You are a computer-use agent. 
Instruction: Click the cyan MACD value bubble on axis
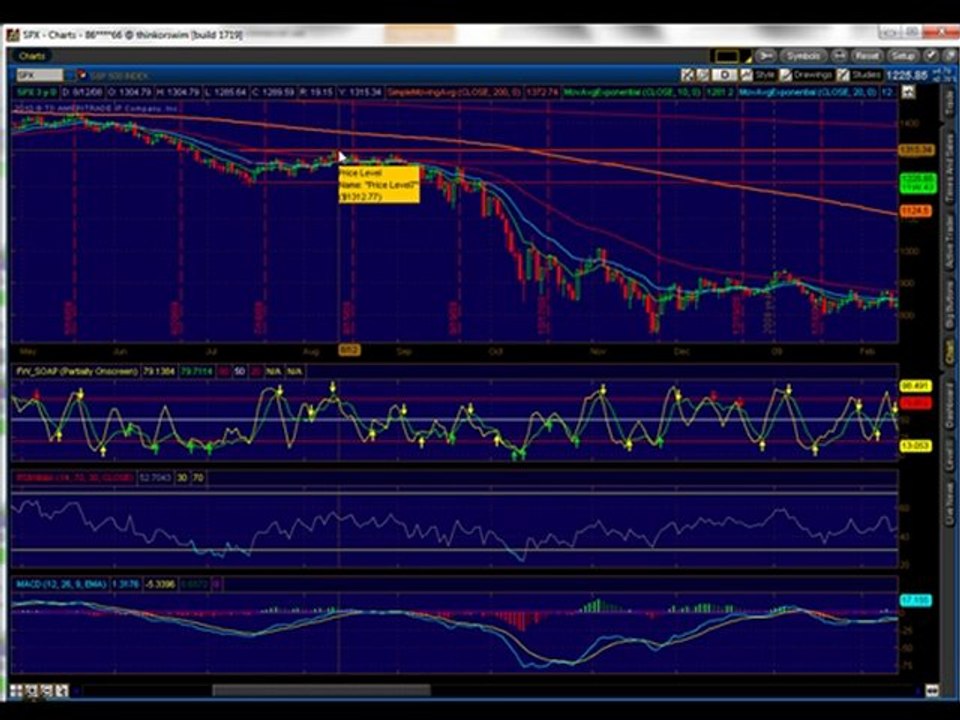pyautogui.click(x=915, y=601)
